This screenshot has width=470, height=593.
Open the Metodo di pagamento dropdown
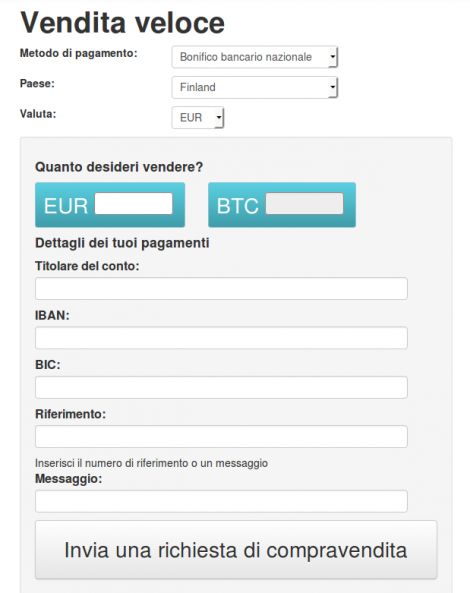[254, 57]
